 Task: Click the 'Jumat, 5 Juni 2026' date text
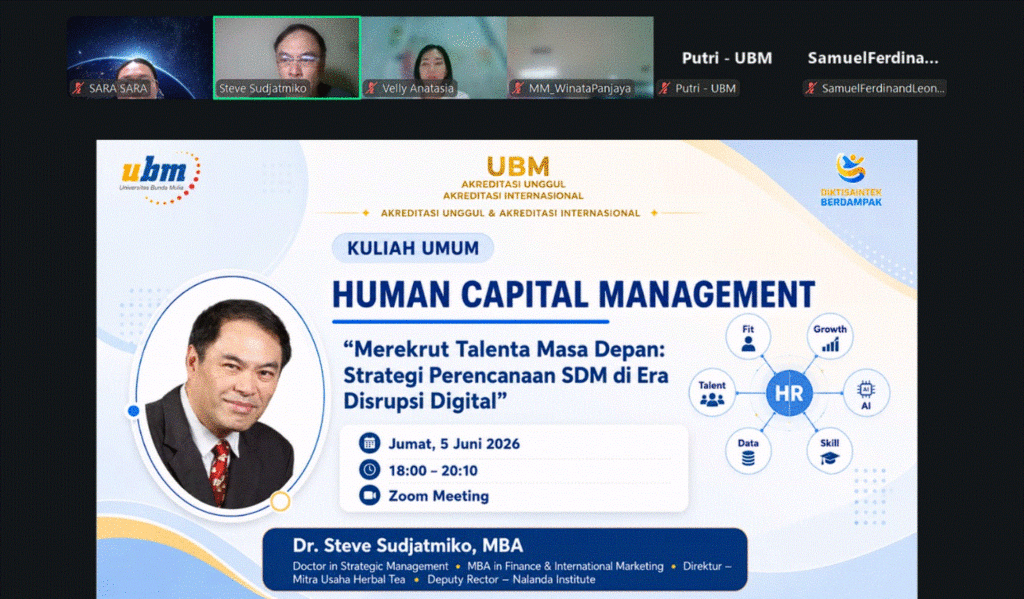pyautogui.click(x=455, y=444)
